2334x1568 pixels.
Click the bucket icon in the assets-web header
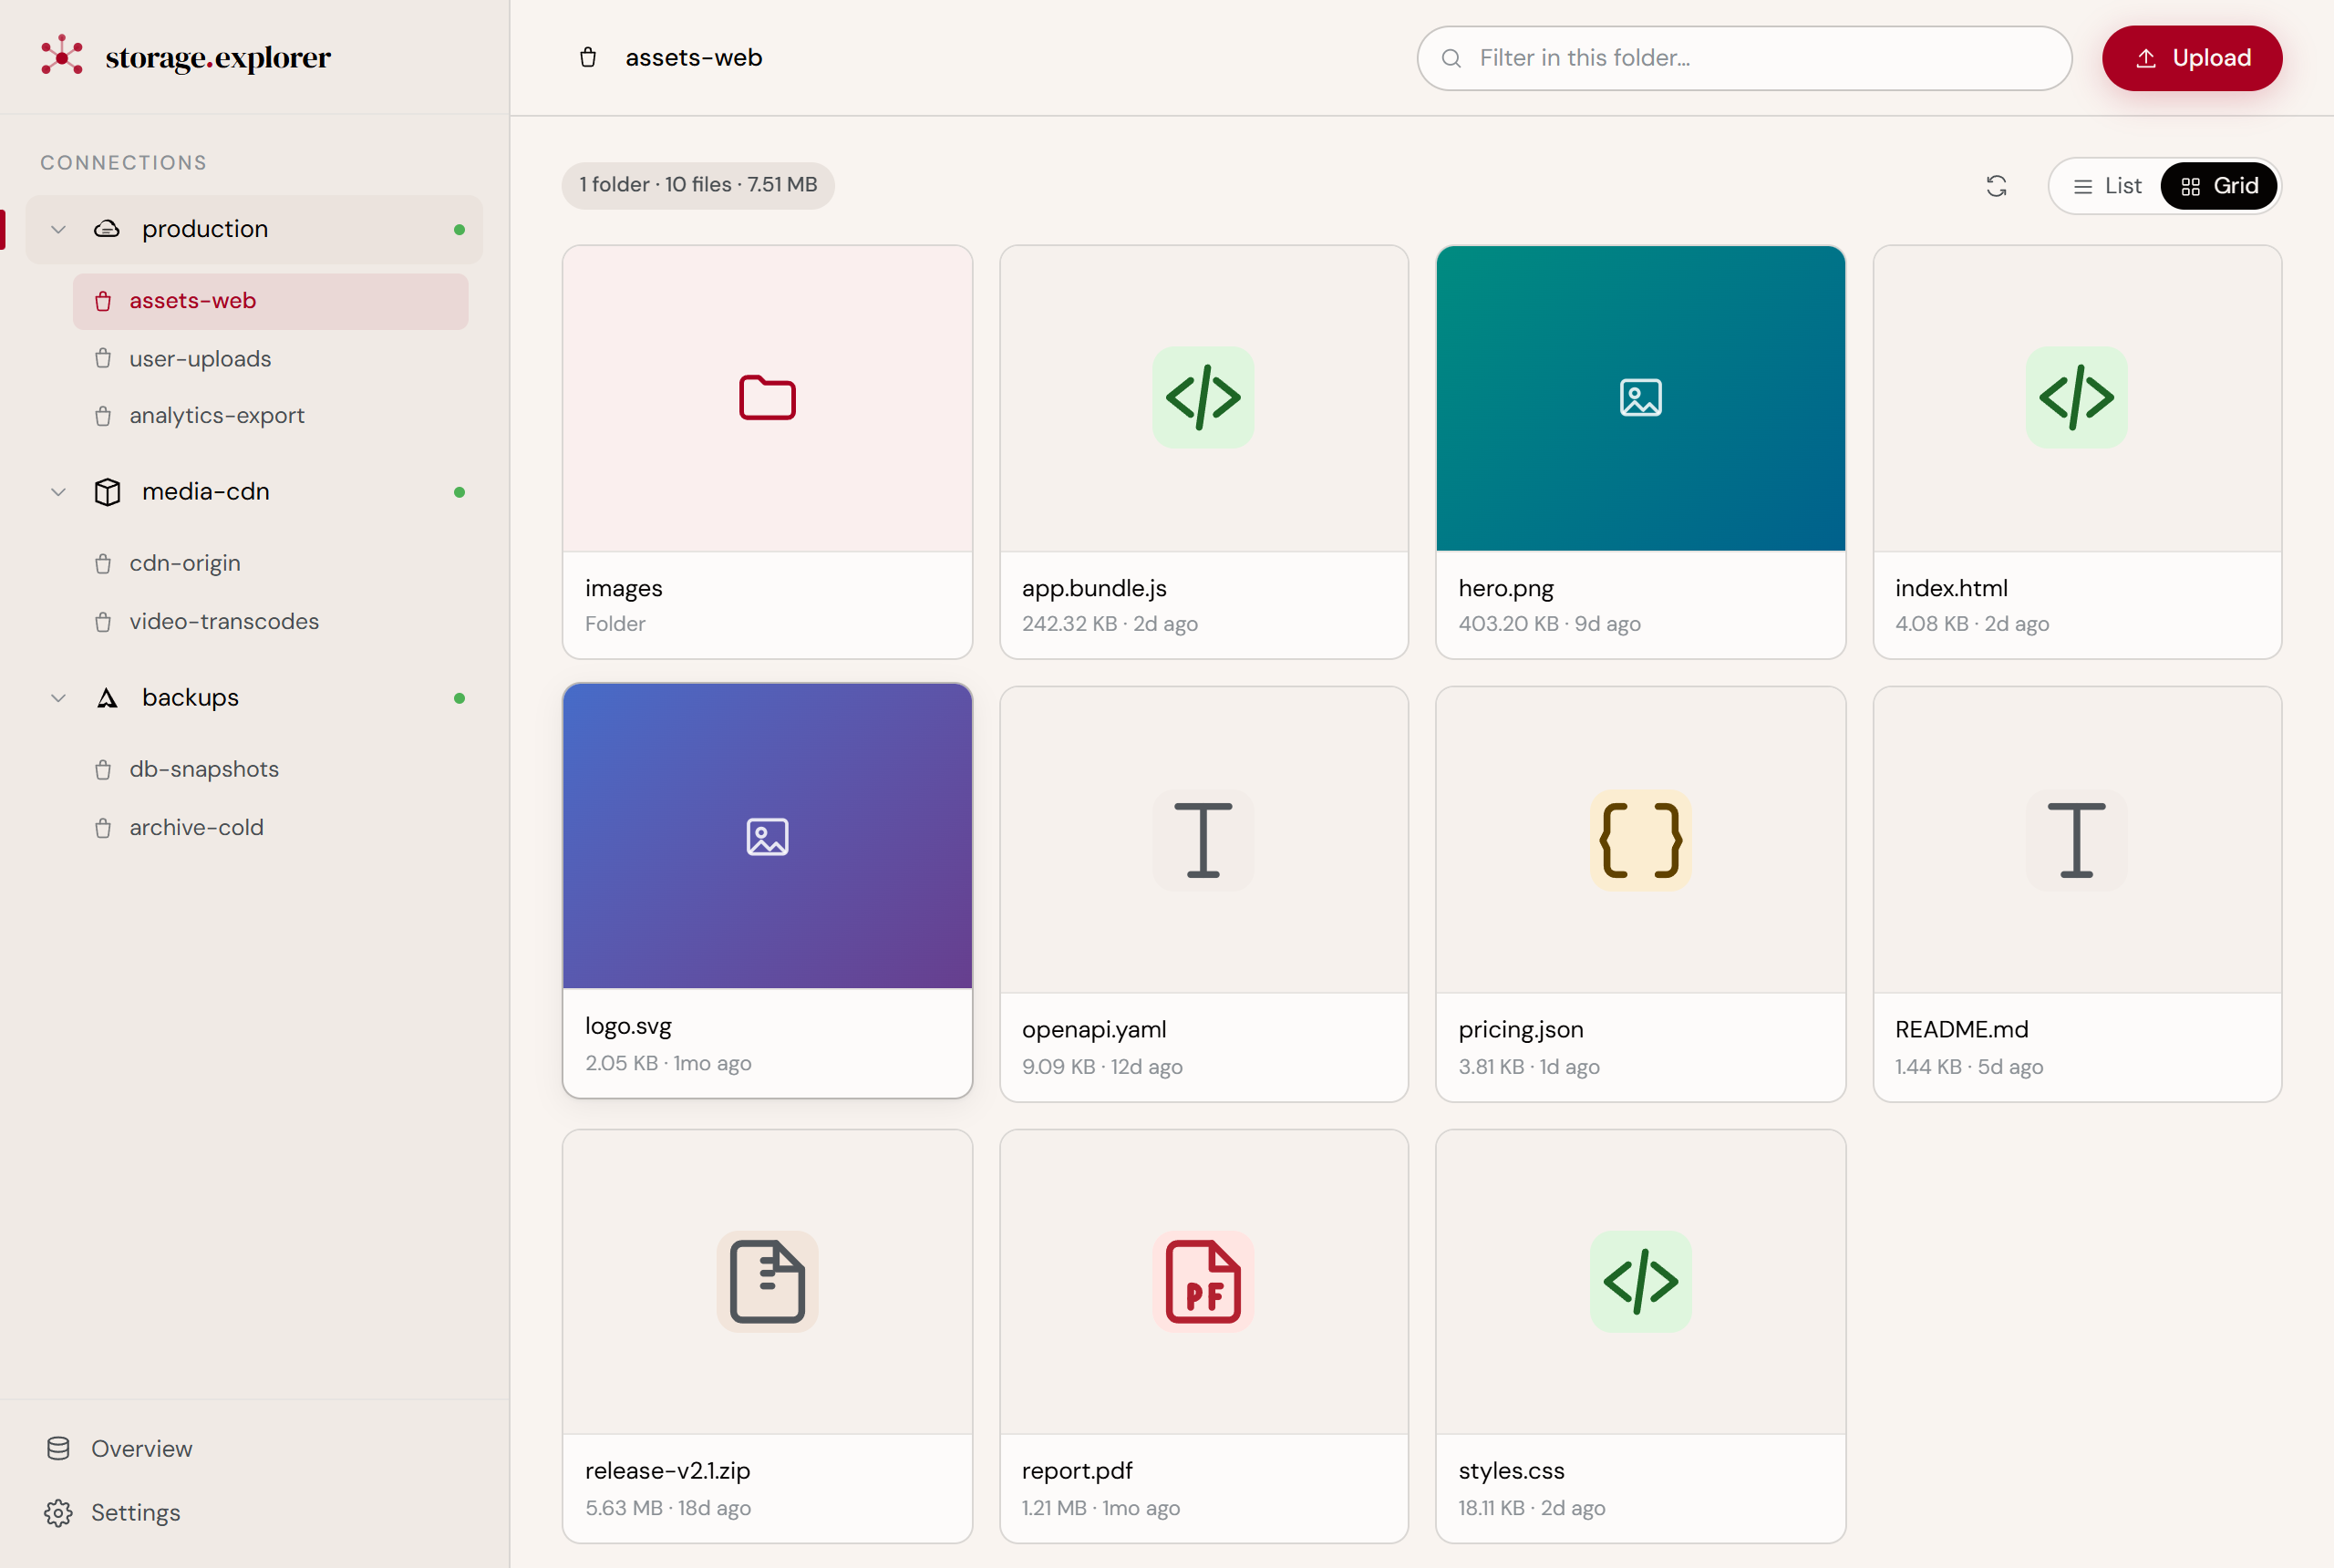[588, 57]
